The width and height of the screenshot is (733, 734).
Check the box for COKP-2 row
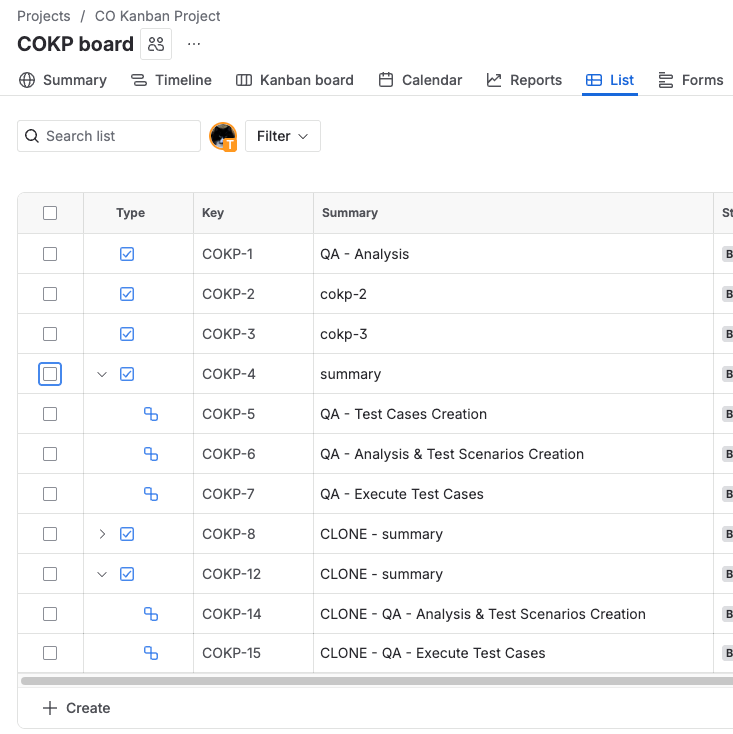click(x=50, y=294)
